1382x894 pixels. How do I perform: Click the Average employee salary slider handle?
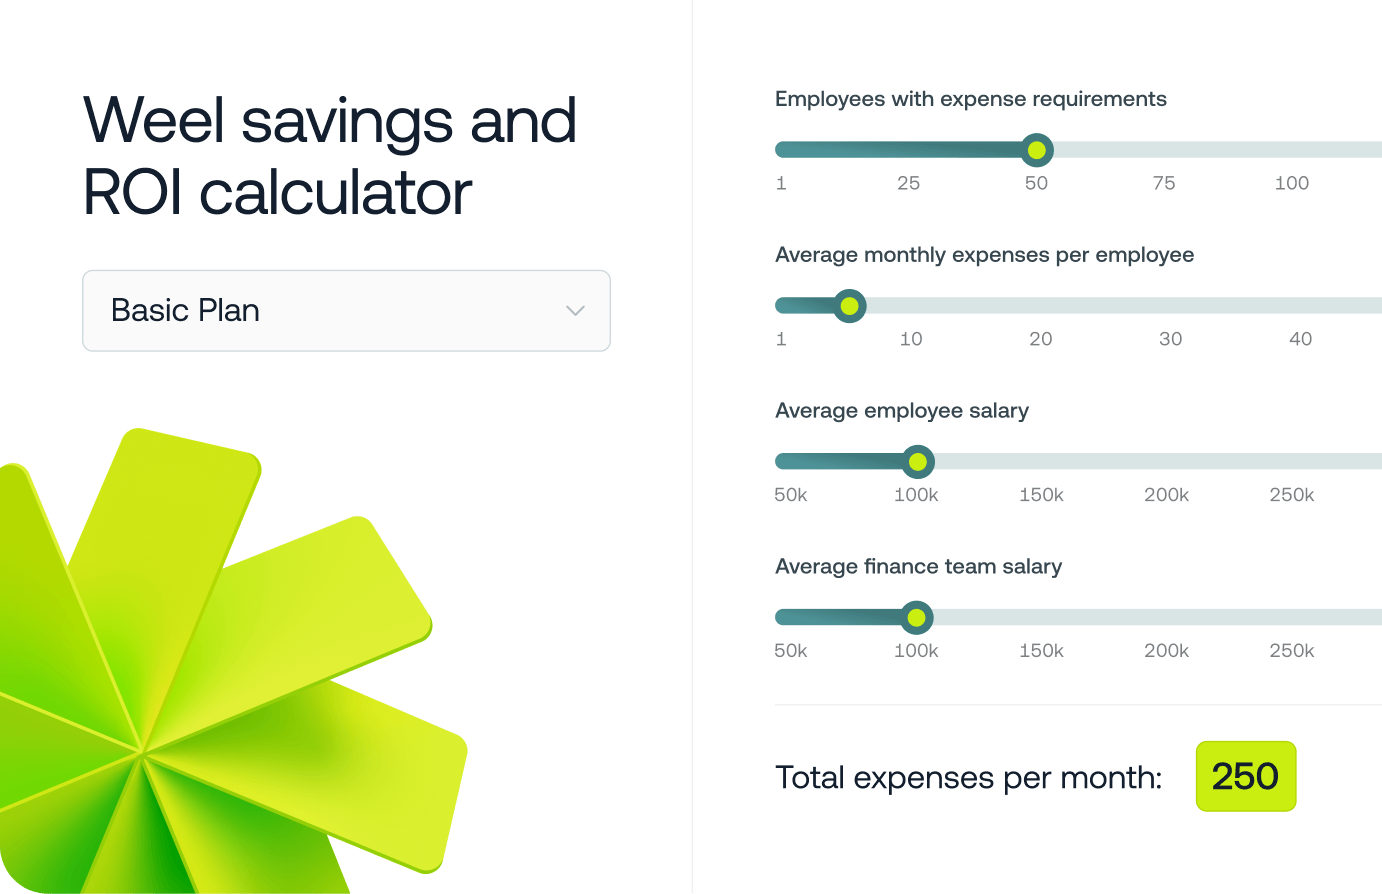(x=917, y=462)
